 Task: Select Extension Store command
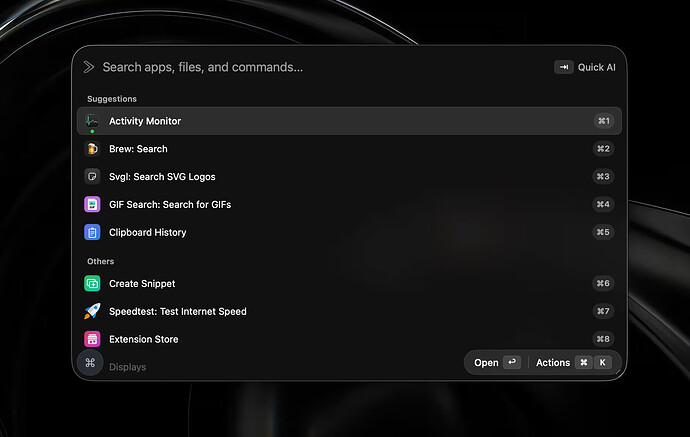click(x=349, y=339)
